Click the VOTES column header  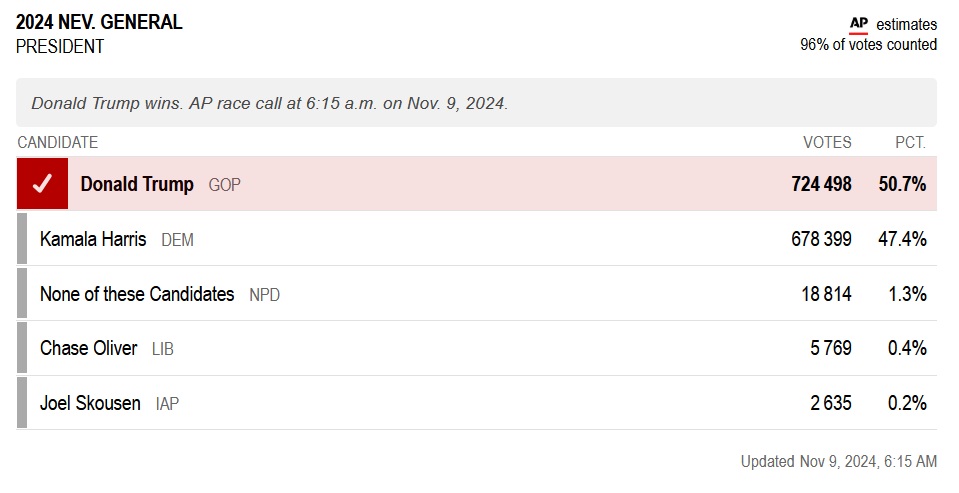click(x=827, y=143)
